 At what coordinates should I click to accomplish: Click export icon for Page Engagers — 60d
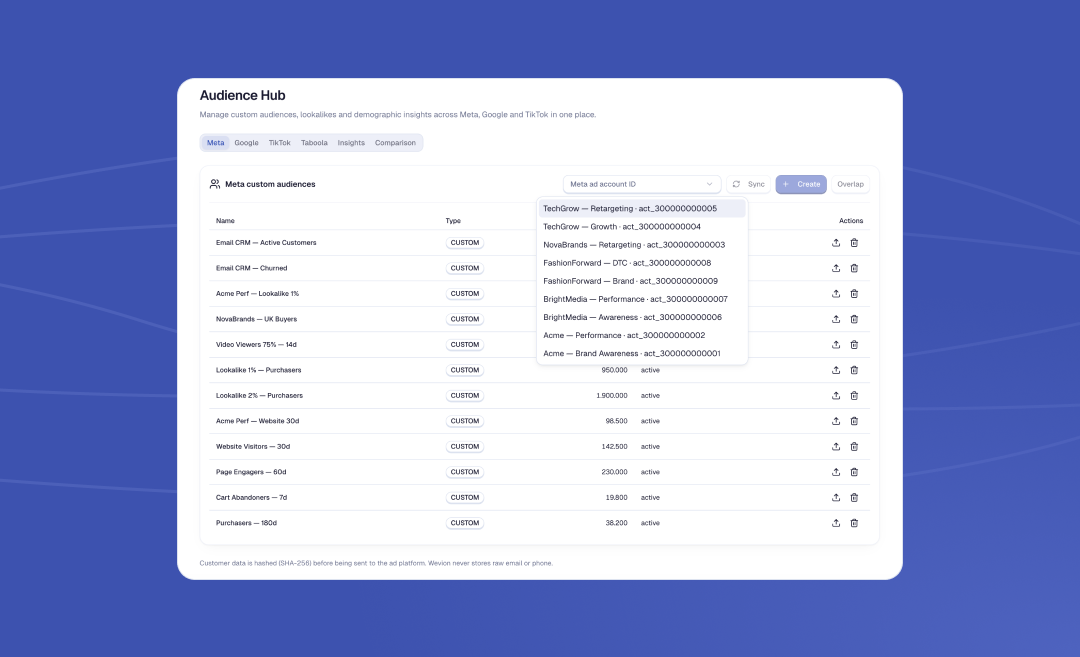(835, 472)
